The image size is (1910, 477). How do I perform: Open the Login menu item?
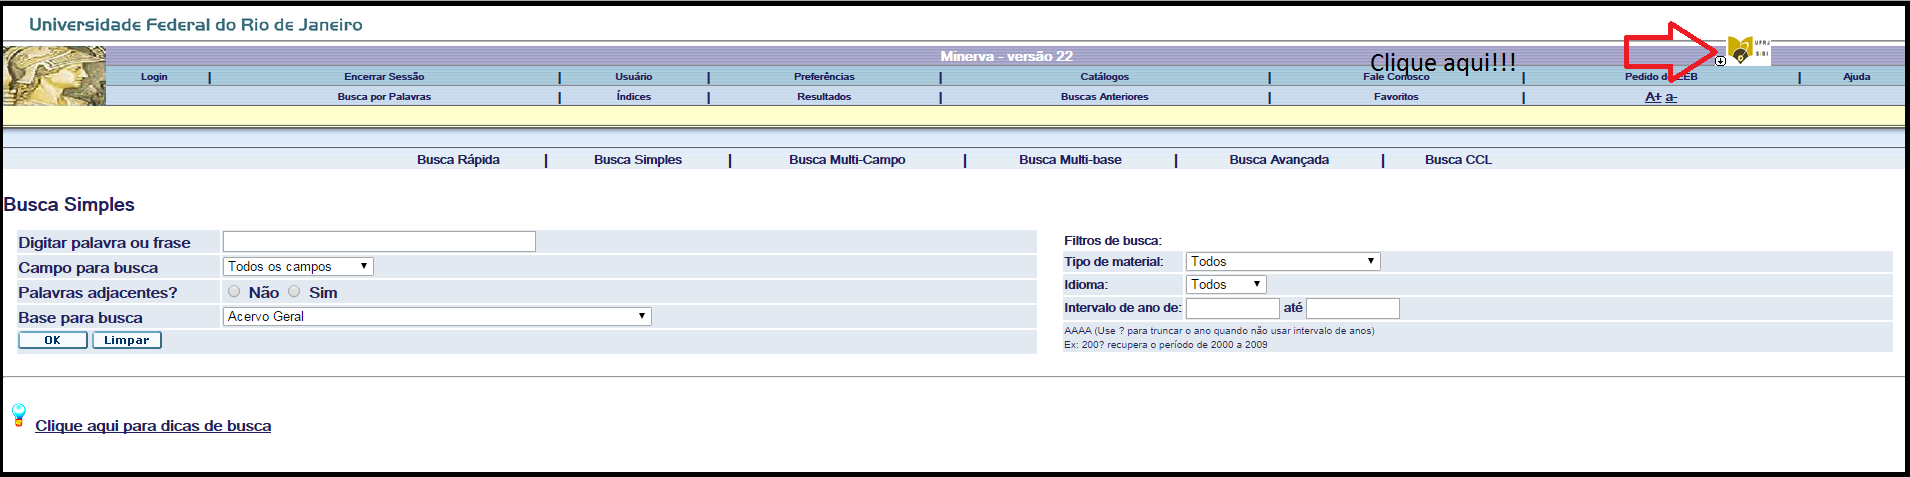(154, 77)
